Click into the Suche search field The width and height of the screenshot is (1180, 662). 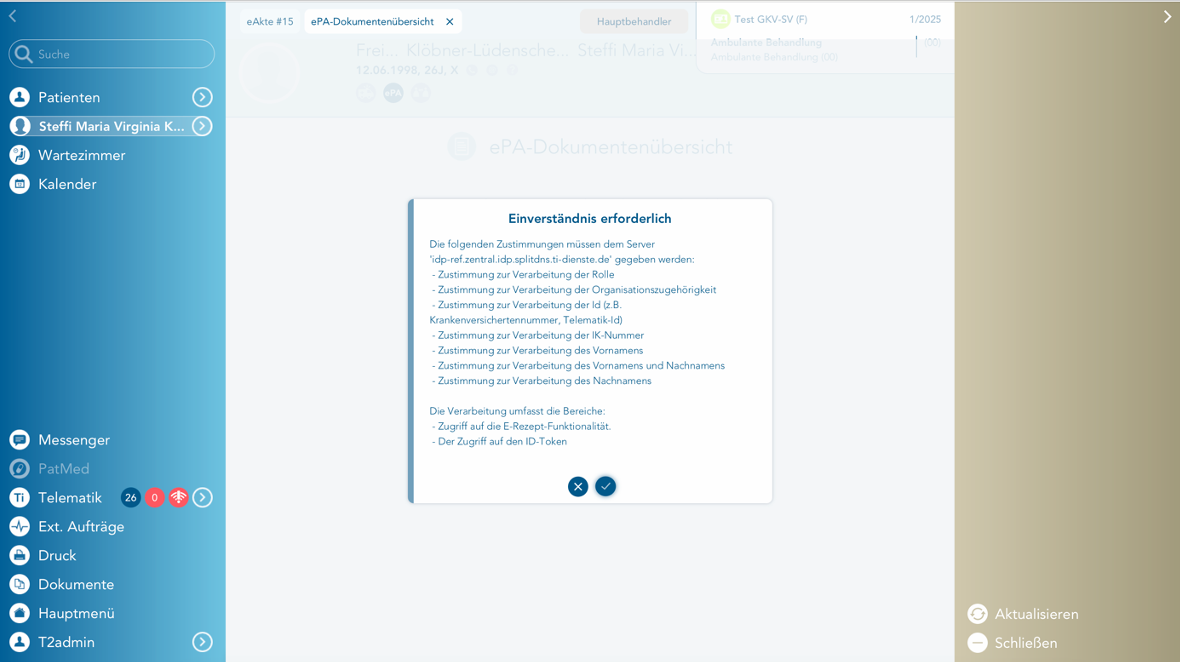click(120, 54)
